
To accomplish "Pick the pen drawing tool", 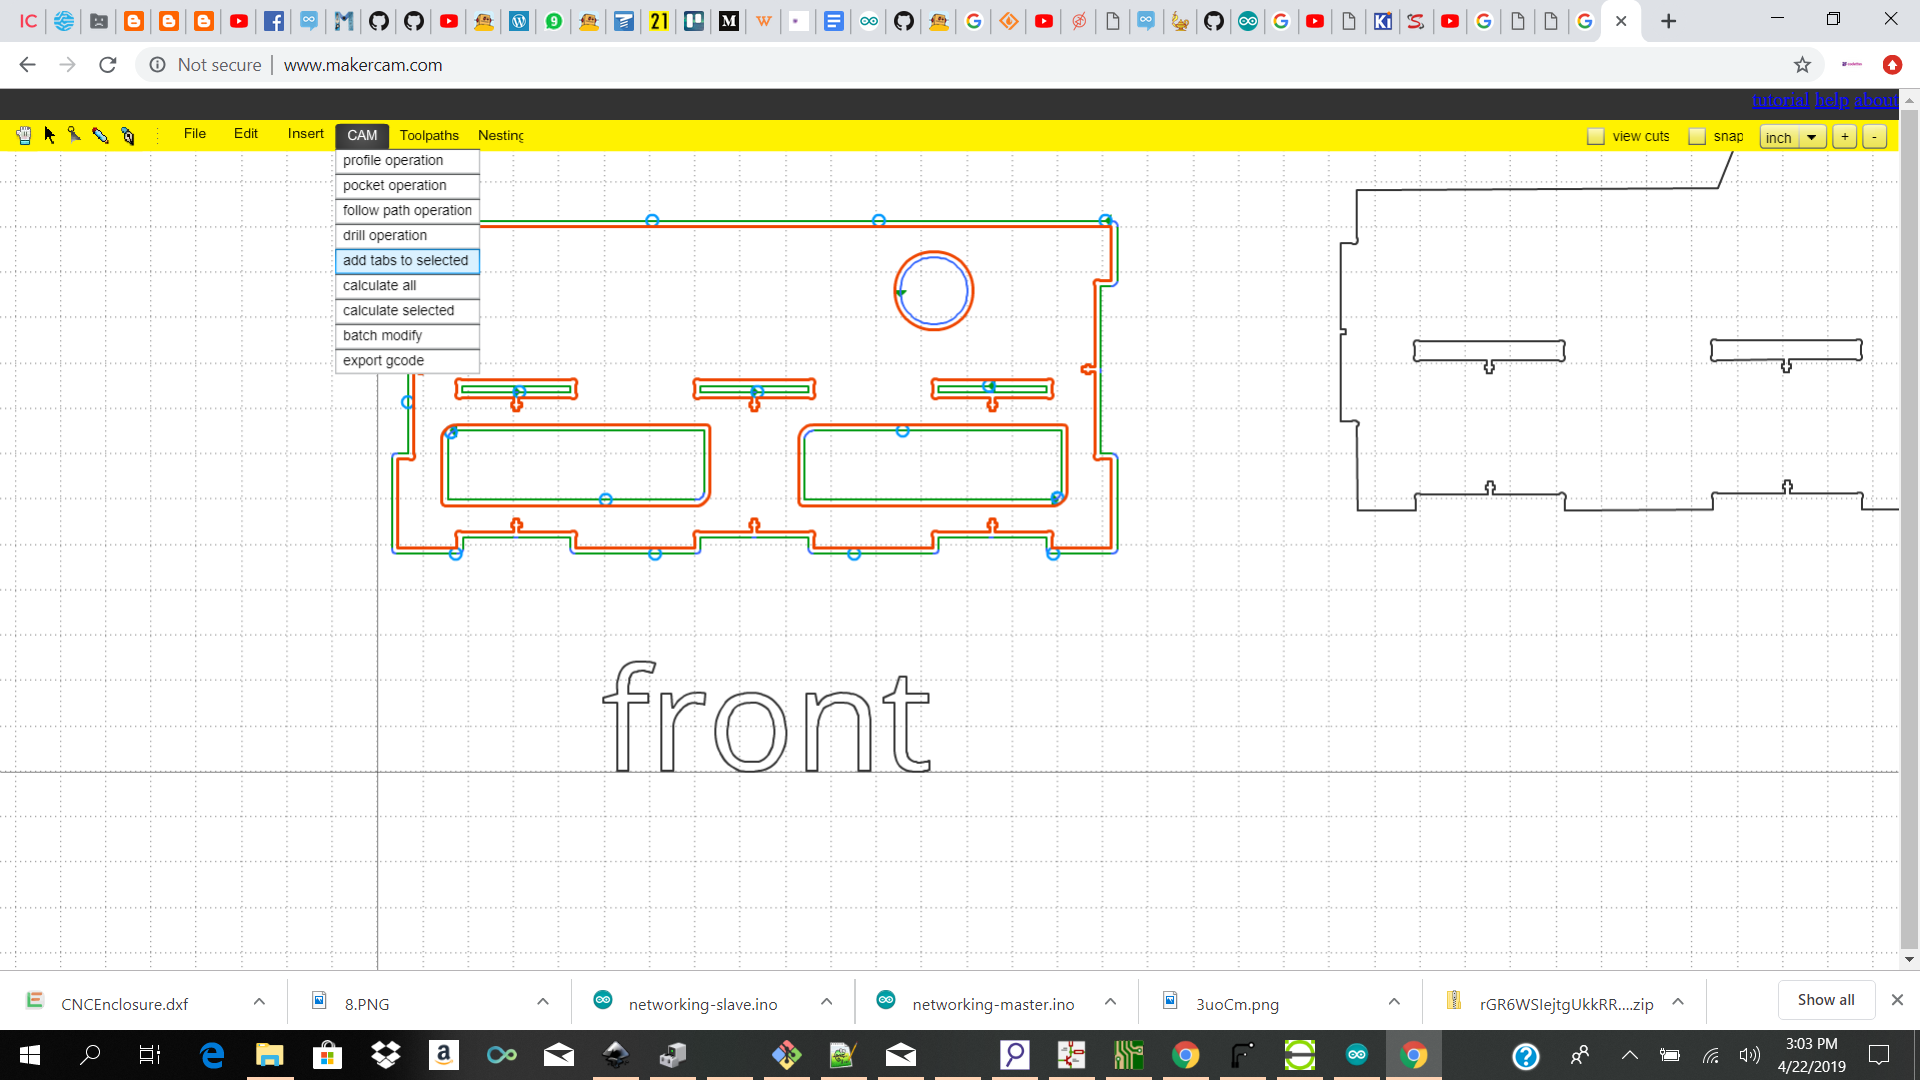I will pyautogui.click(x=100, y=134).
